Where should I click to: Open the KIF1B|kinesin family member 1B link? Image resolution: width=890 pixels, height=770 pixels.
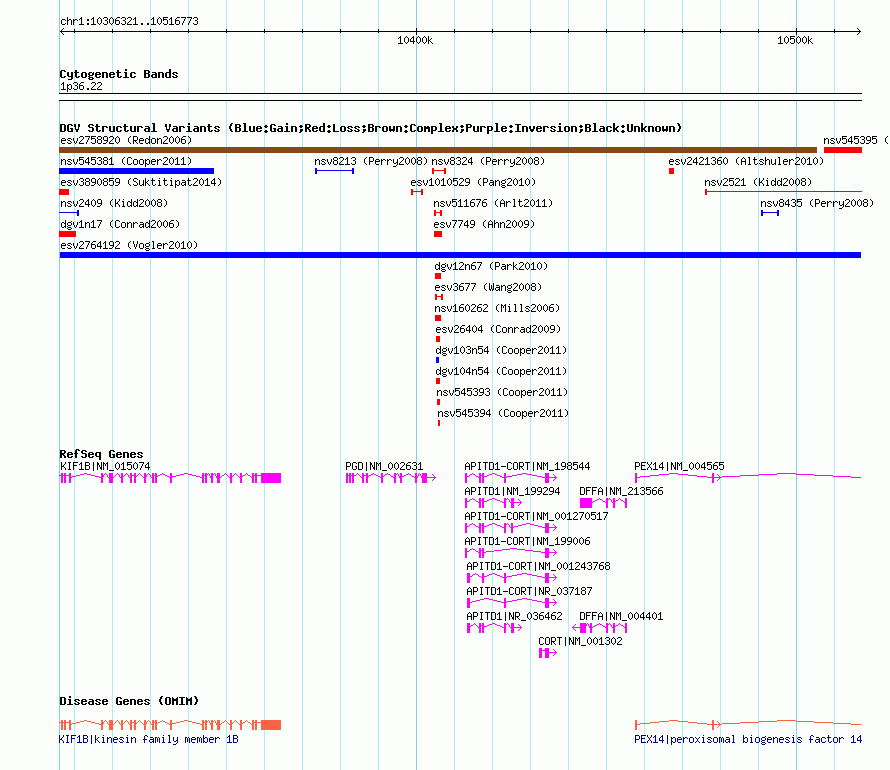coord(149,739)
